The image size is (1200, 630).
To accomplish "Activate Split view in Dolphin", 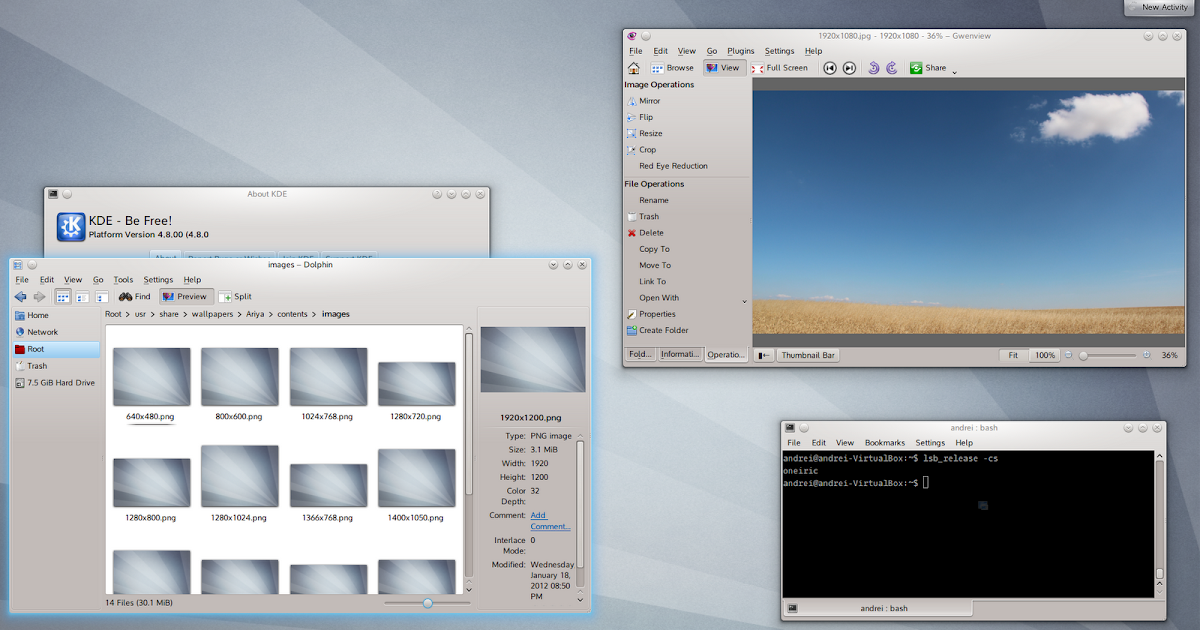I will click(236, 296).
